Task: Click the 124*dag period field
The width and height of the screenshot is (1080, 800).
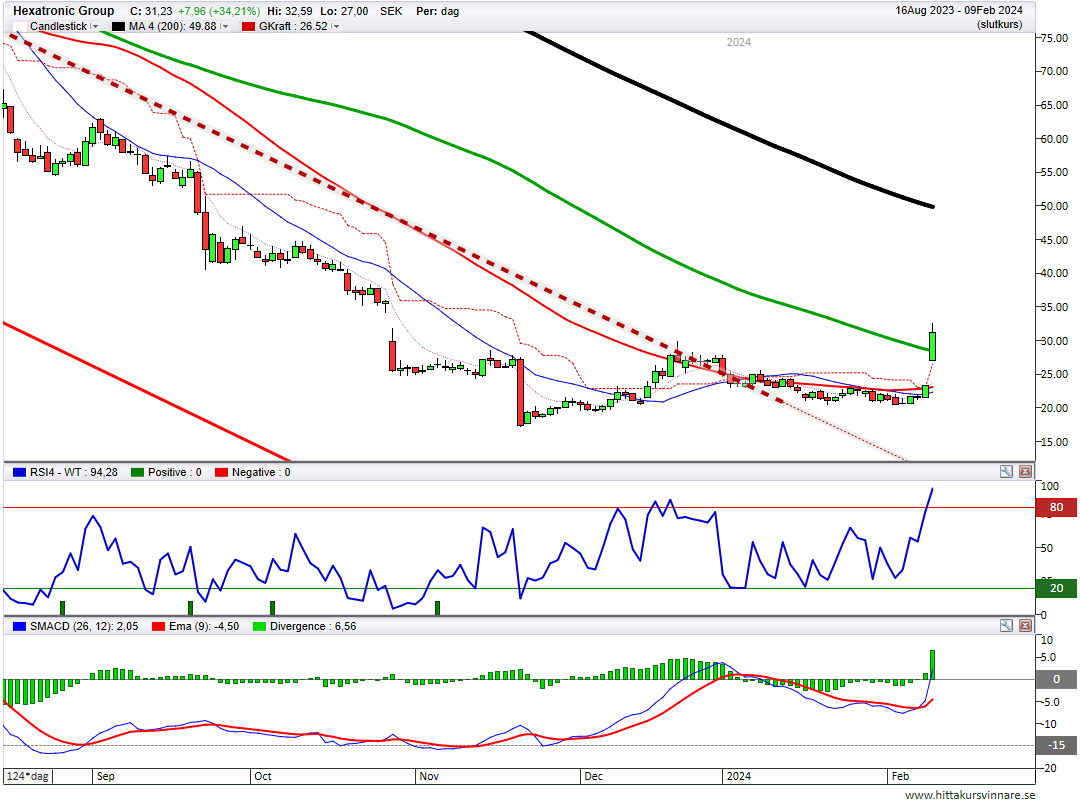Action: point(28,776)
